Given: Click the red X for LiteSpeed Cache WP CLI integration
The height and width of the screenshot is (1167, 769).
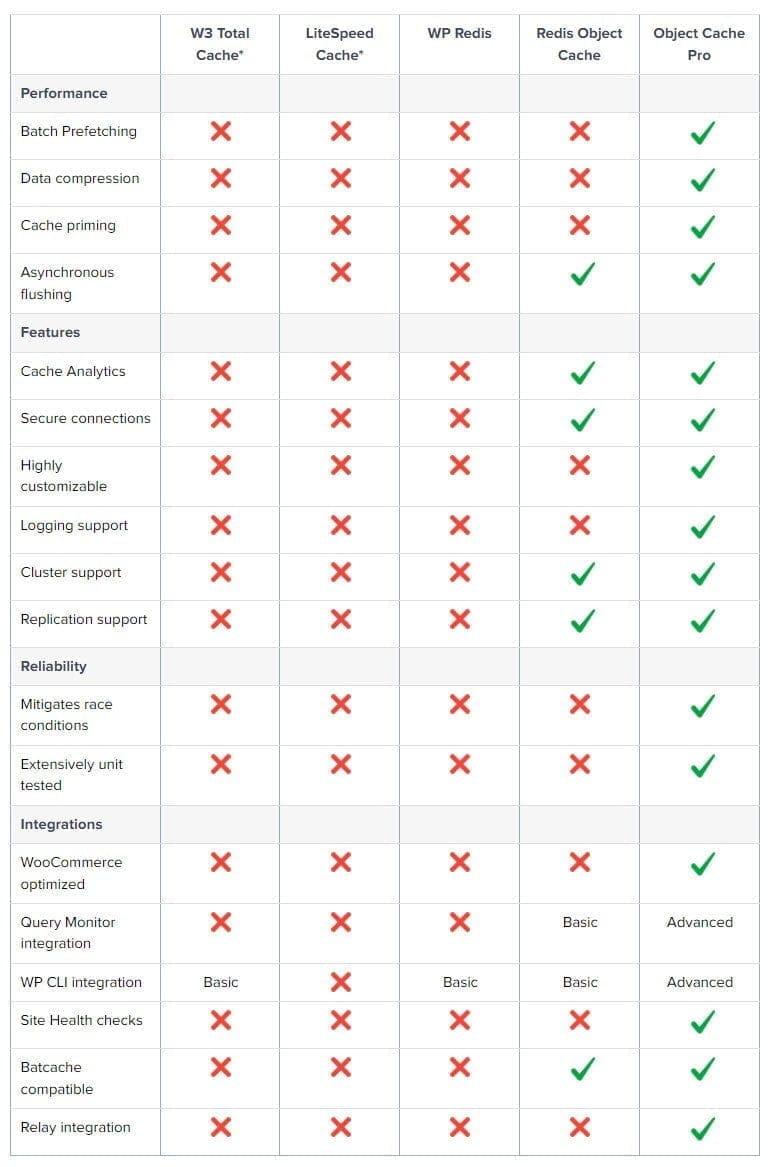Looking at the screenshot, I should tap(341, 982).
